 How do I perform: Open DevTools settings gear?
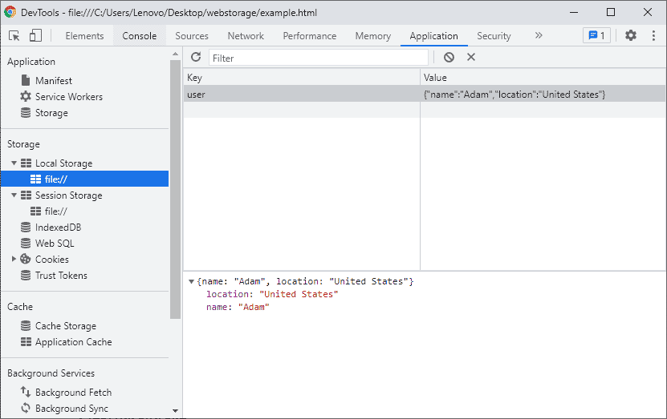point(630,36)
